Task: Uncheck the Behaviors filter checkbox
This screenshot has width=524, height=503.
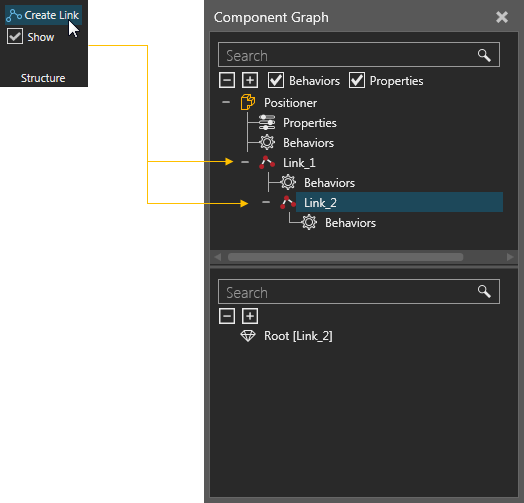Action: (276, 81)
